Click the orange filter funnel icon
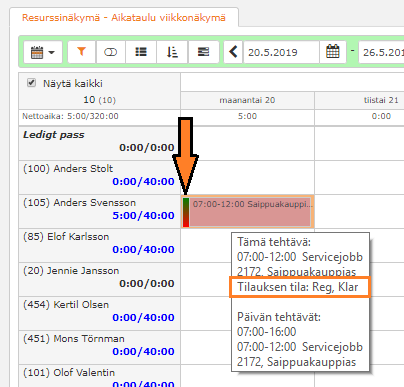The width and height of the screenshot is (404, 387). [x=82, y=52]
